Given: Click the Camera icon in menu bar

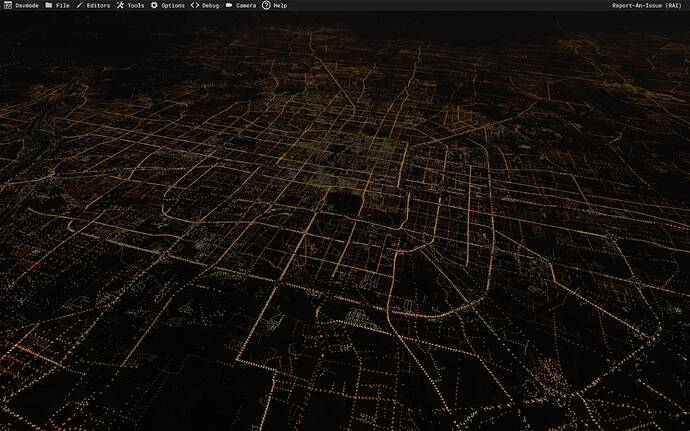Looking at the screenshot, I should point(229,5).
